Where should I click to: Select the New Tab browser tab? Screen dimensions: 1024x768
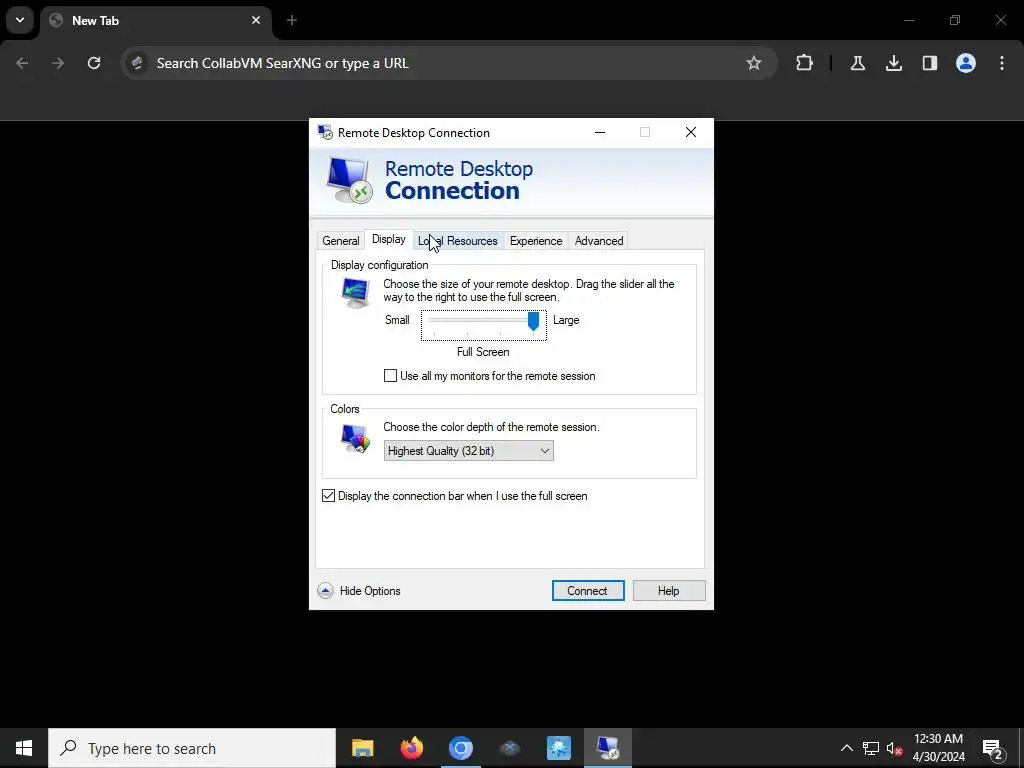pyautogui.click(x=157, y=21)
